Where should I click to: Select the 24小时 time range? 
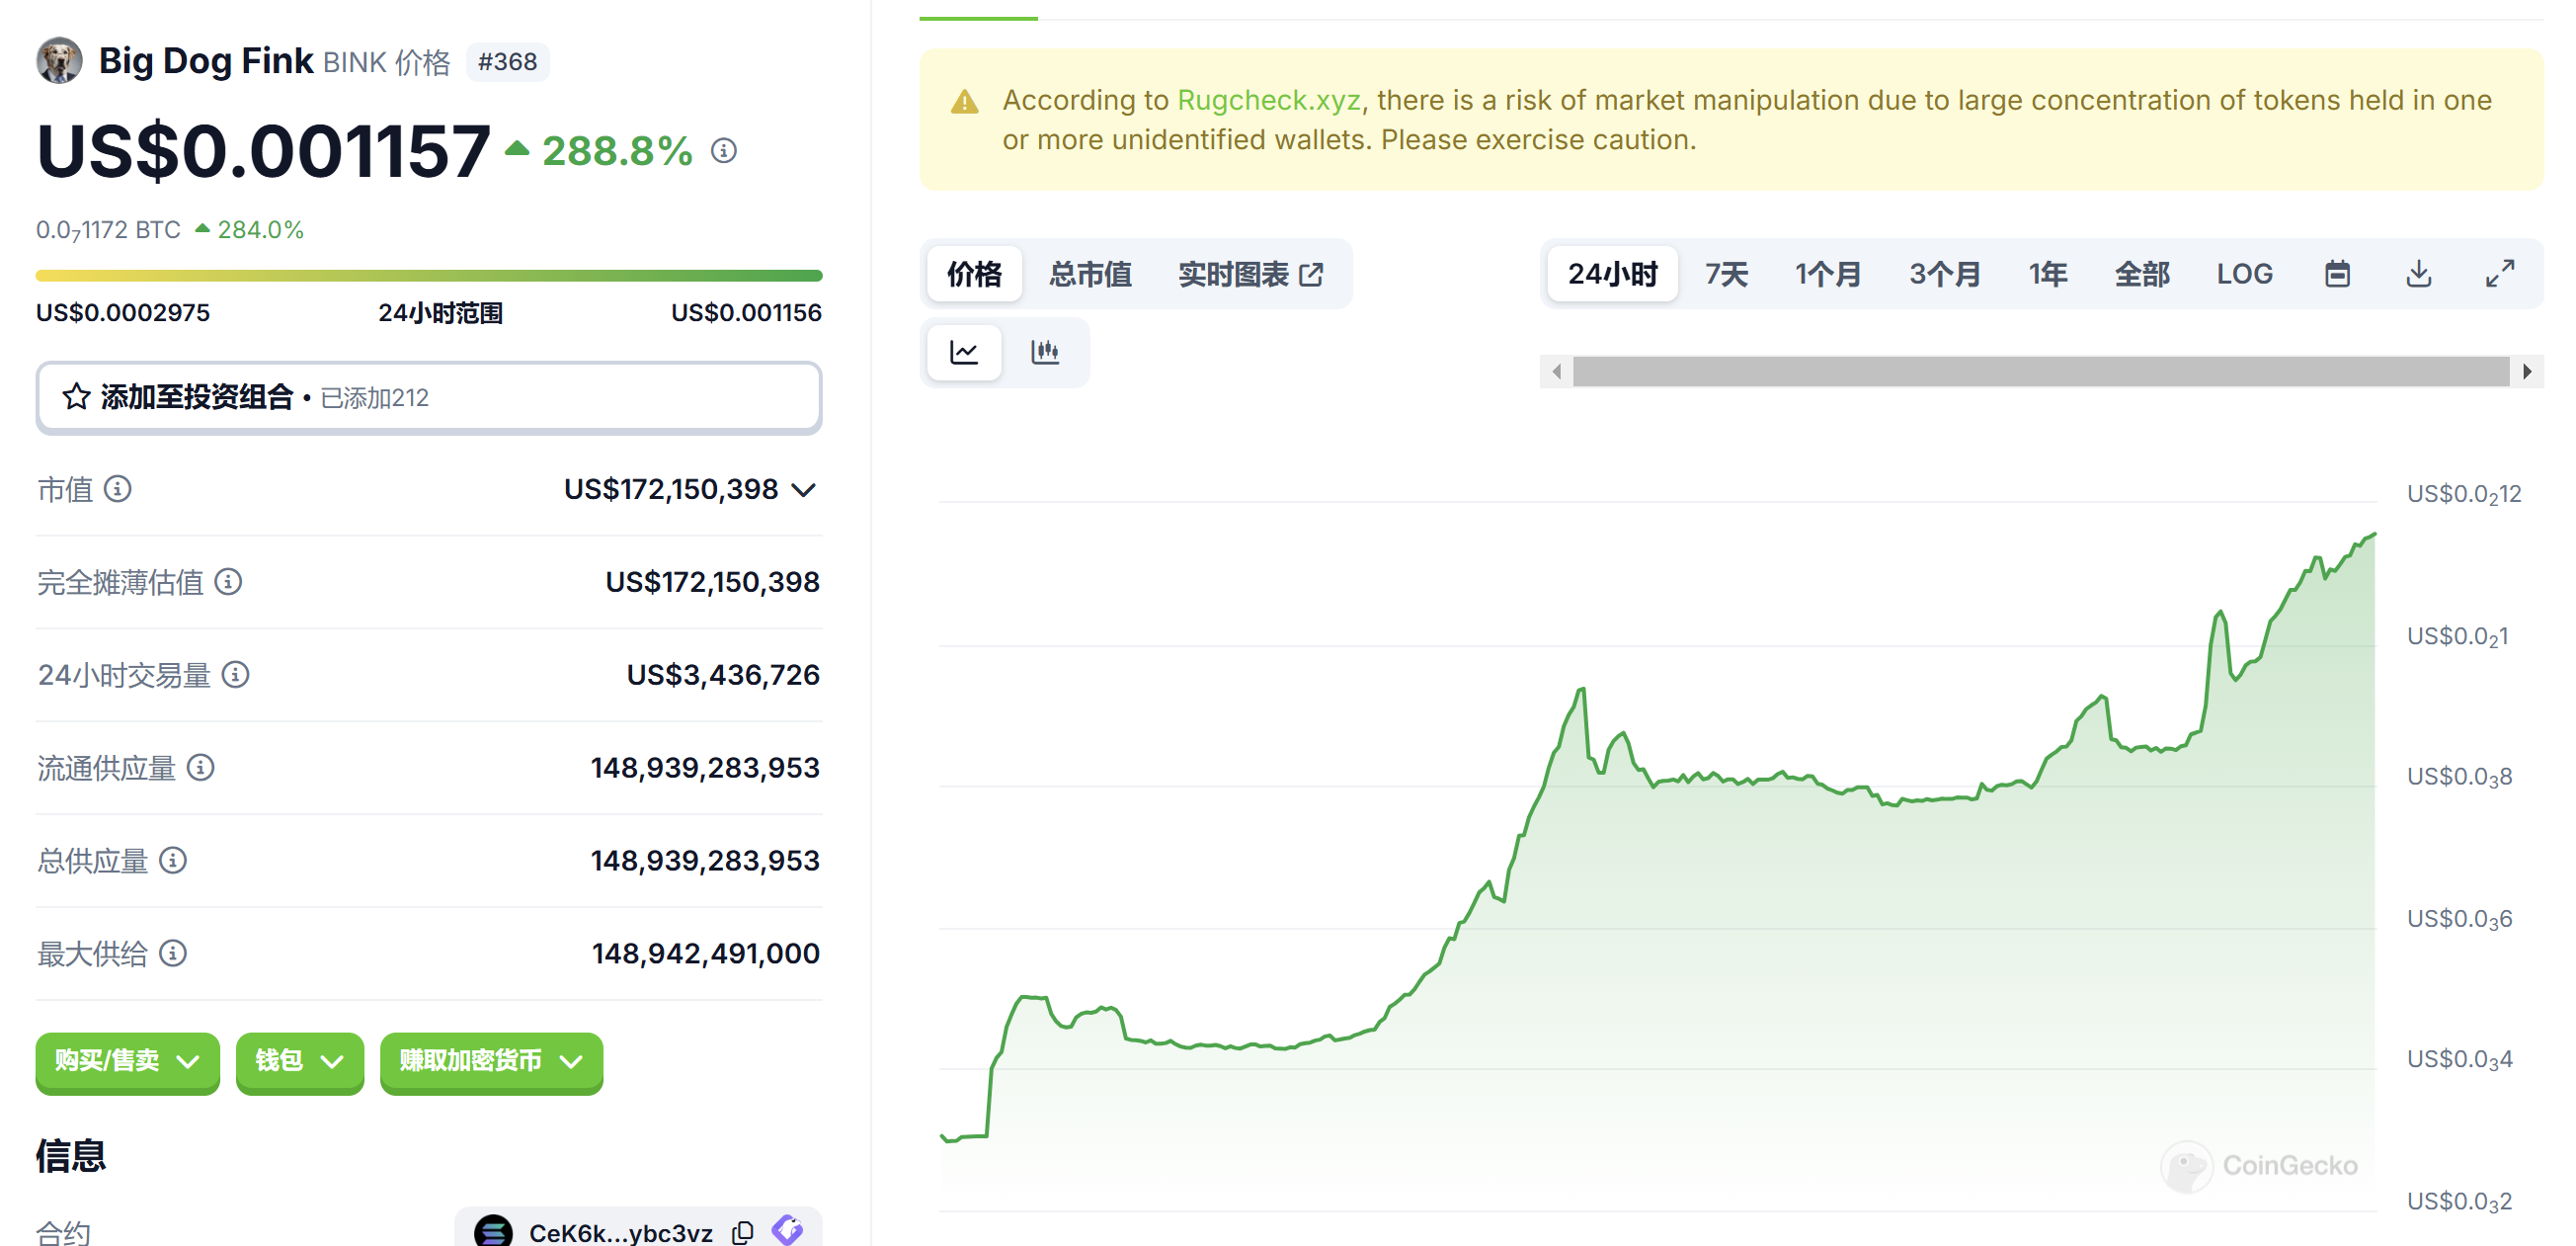pos(1613,274)
